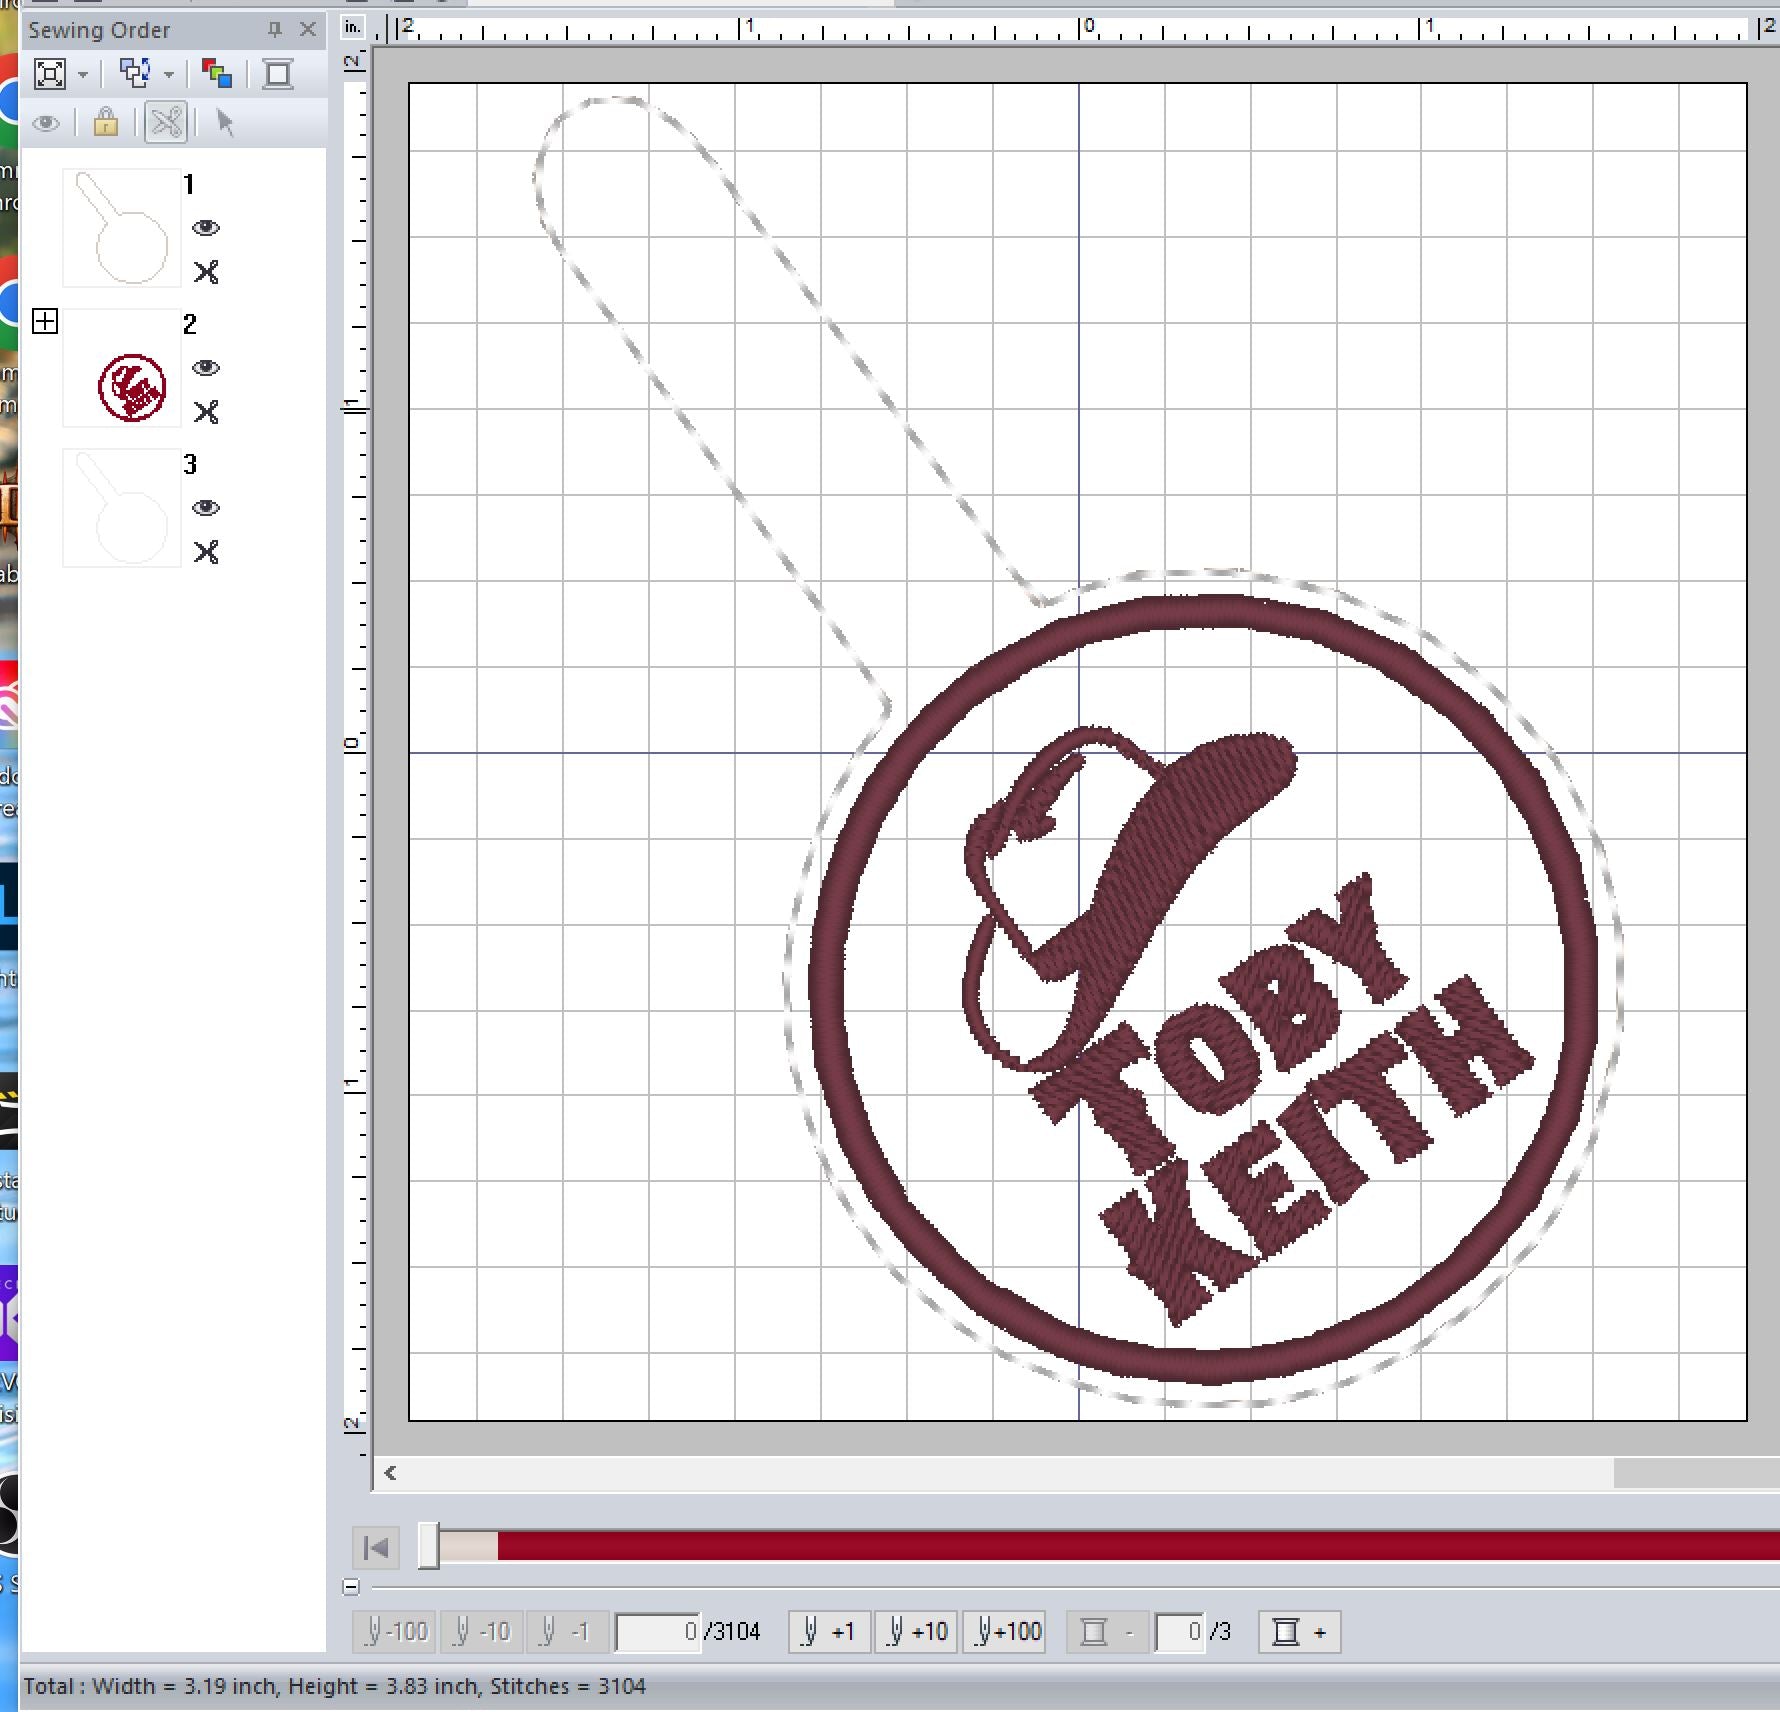Advance forward 10 stitches
Viewport: 1780px width, 1712px height.
pos(916,1632)
